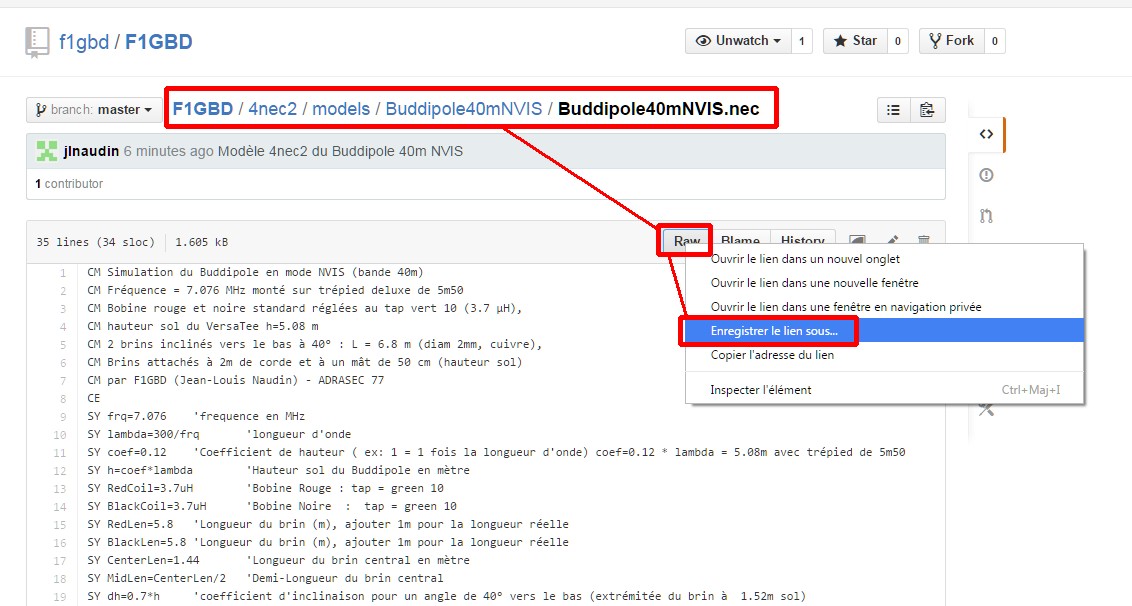1132x606 pixels.
Task: Open commit message Modèle 4nec2 du Buddipole
Action: click(340, 152)
